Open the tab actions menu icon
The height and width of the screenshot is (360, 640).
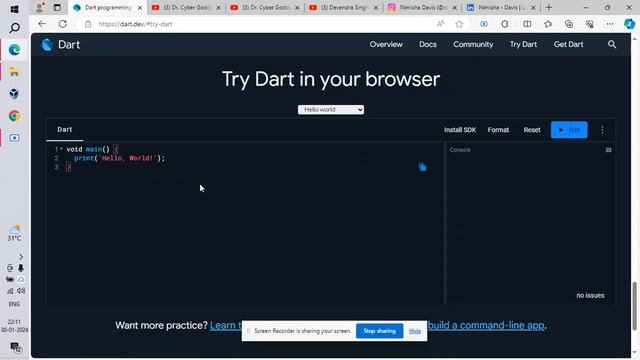tap(57, 7)
